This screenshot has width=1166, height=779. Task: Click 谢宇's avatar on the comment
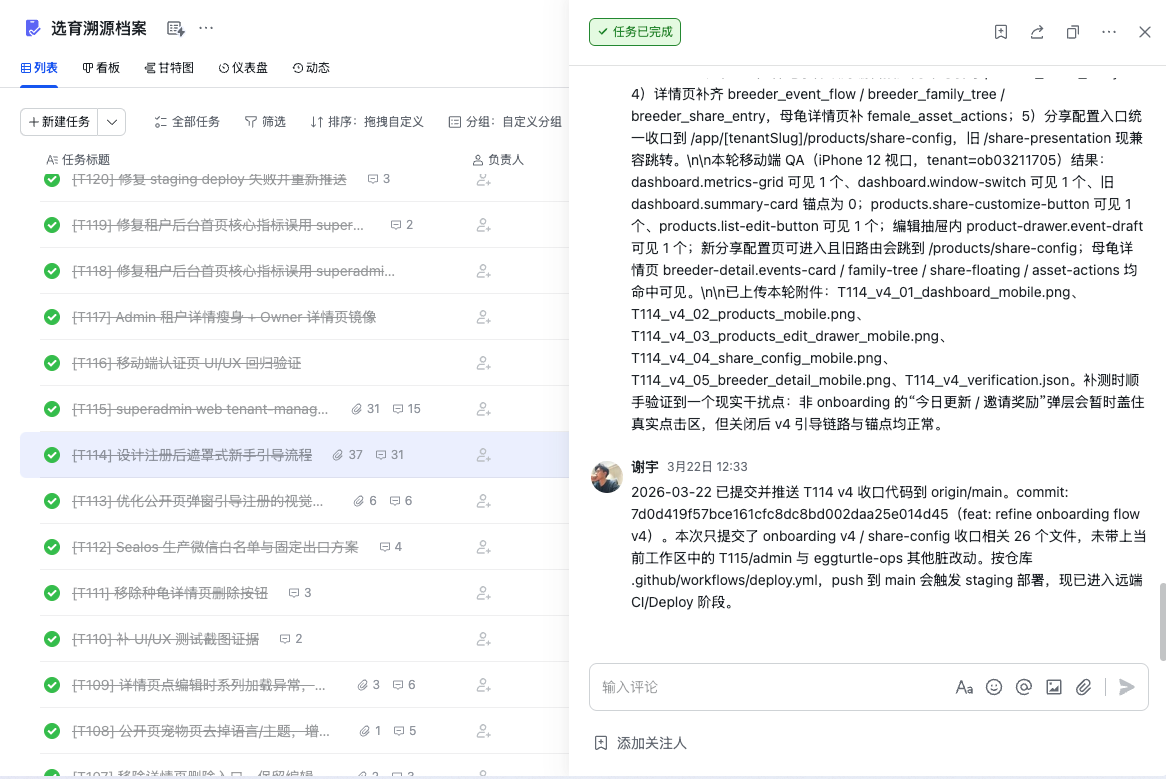[x=607, y=477]
